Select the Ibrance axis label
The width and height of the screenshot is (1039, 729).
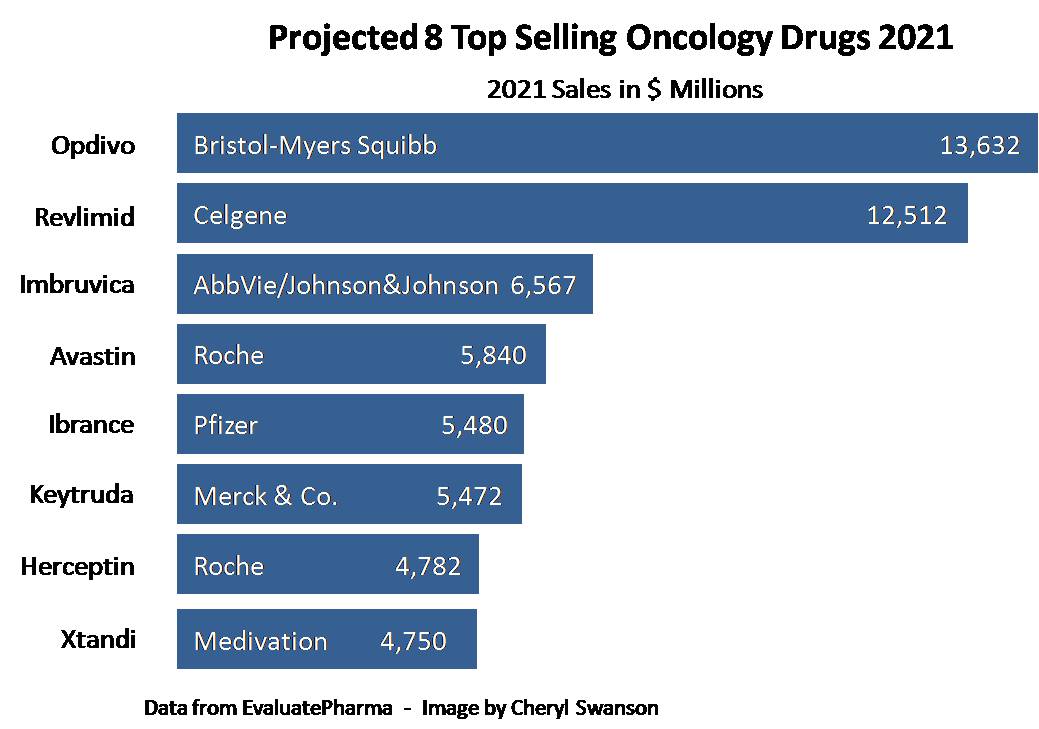(91, 424)
